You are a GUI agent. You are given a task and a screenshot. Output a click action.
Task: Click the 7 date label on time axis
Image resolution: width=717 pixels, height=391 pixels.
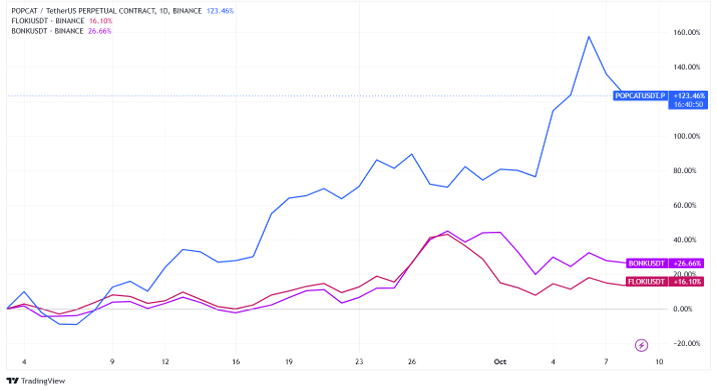point(606,362)
